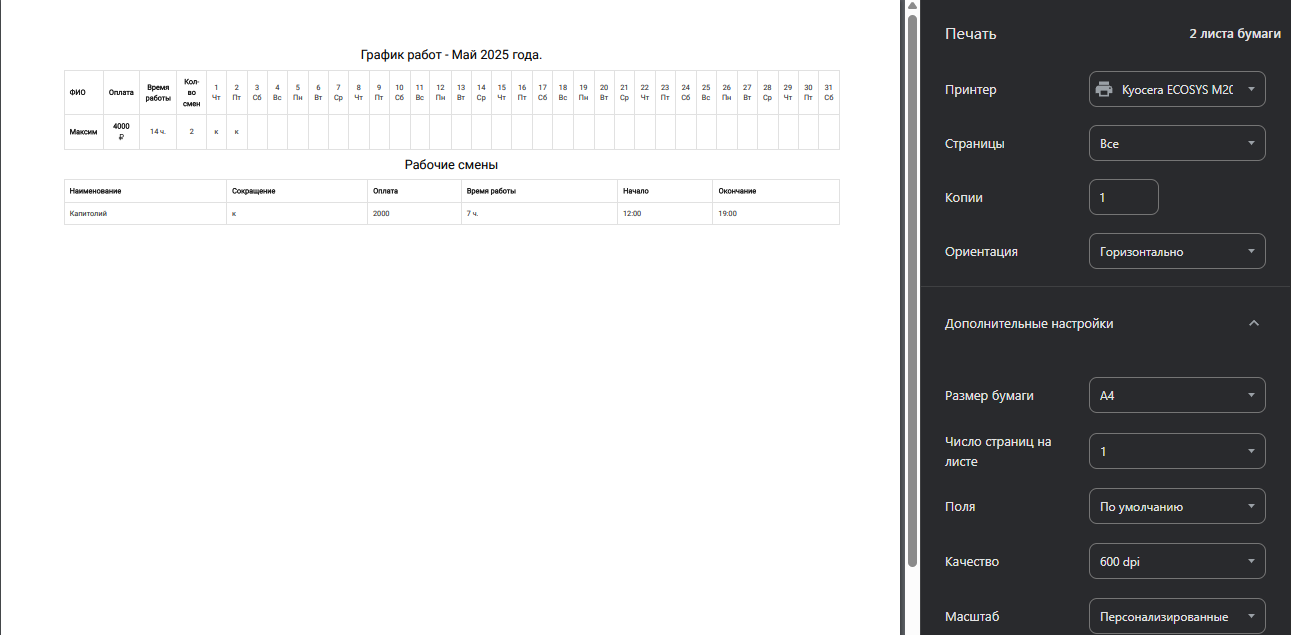Open the Printer destination dropdown
This screenshot has width=1291, height=635.
pyautogui.click(x=1176, y=89)
